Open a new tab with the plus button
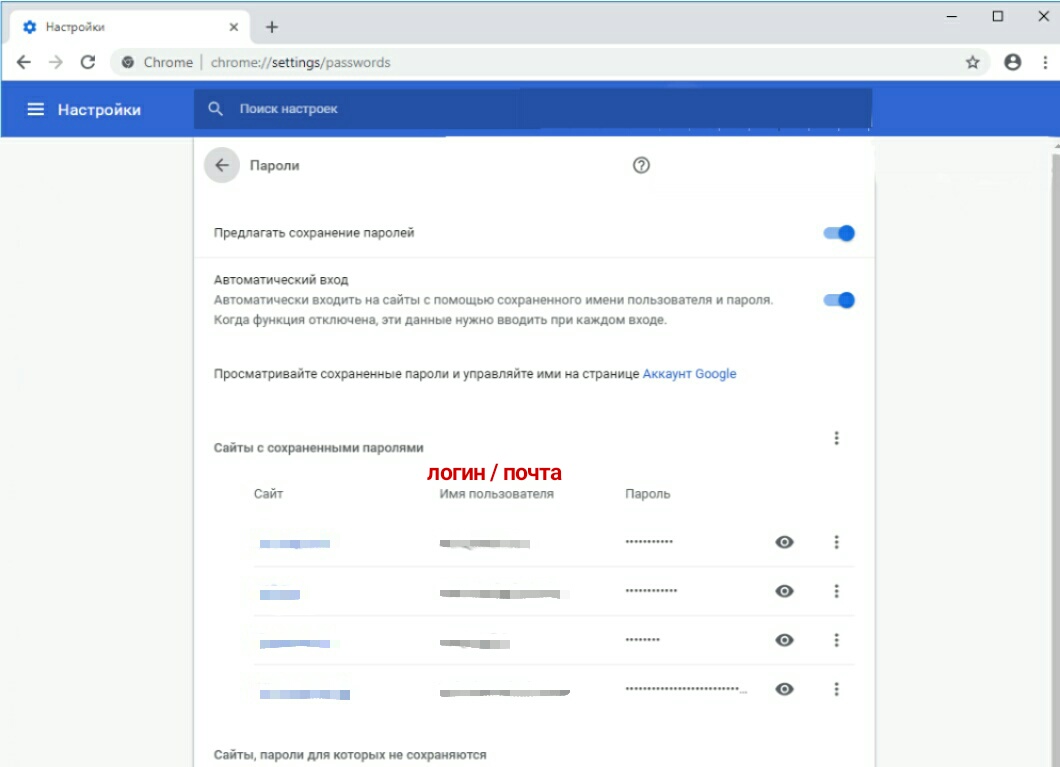Image resolution: width=1060 pixels, height=767 pixels. (271, 26)
